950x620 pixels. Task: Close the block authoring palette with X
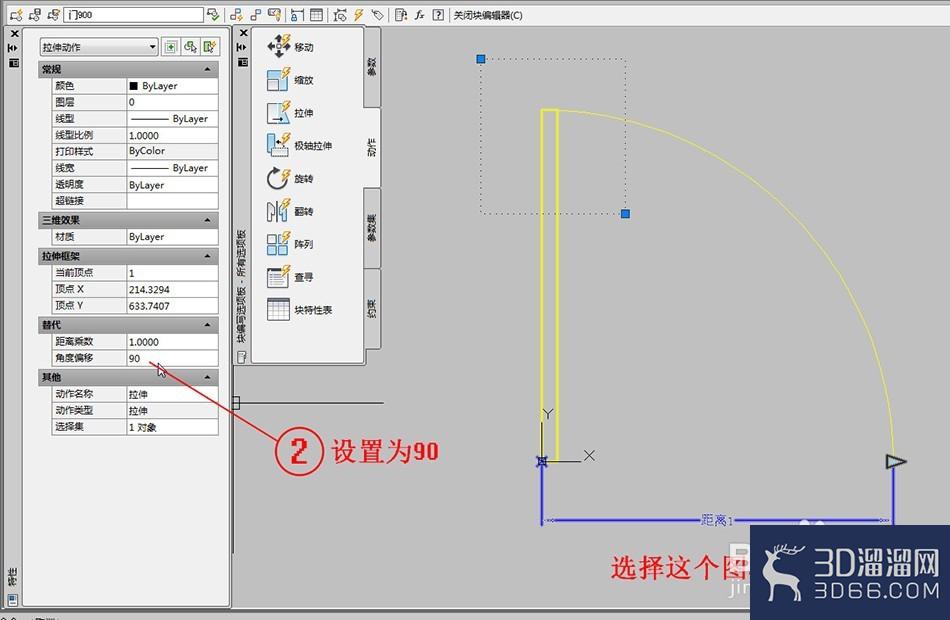tap(243, 33)
